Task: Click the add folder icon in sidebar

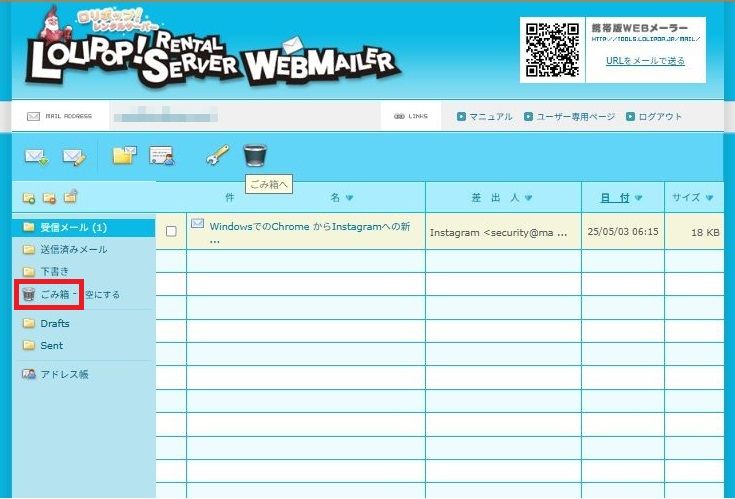Action: point(29,198)
